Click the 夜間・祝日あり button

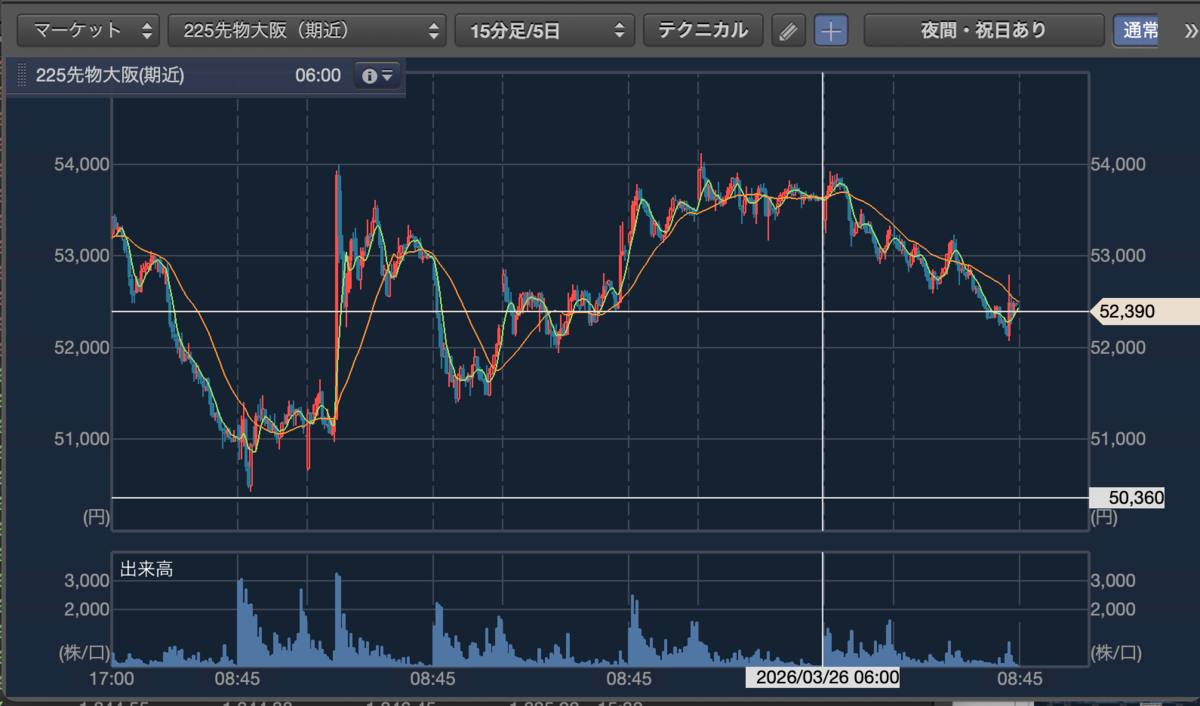point(984,30)
